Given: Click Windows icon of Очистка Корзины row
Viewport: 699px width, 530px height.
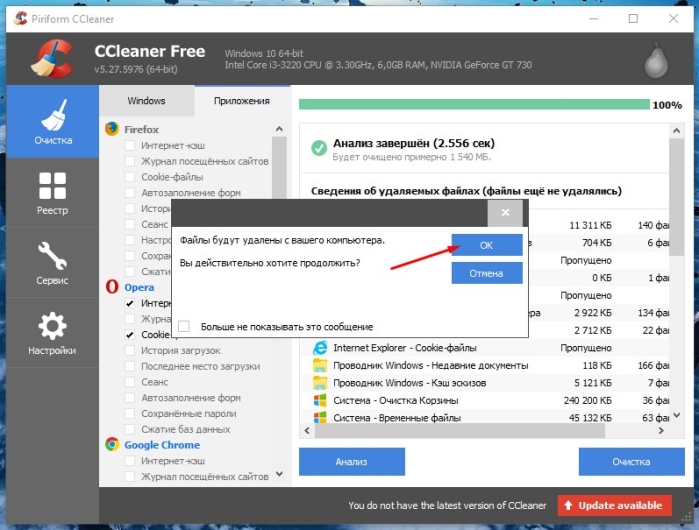Looking at the screenshot, I should 320,400.
